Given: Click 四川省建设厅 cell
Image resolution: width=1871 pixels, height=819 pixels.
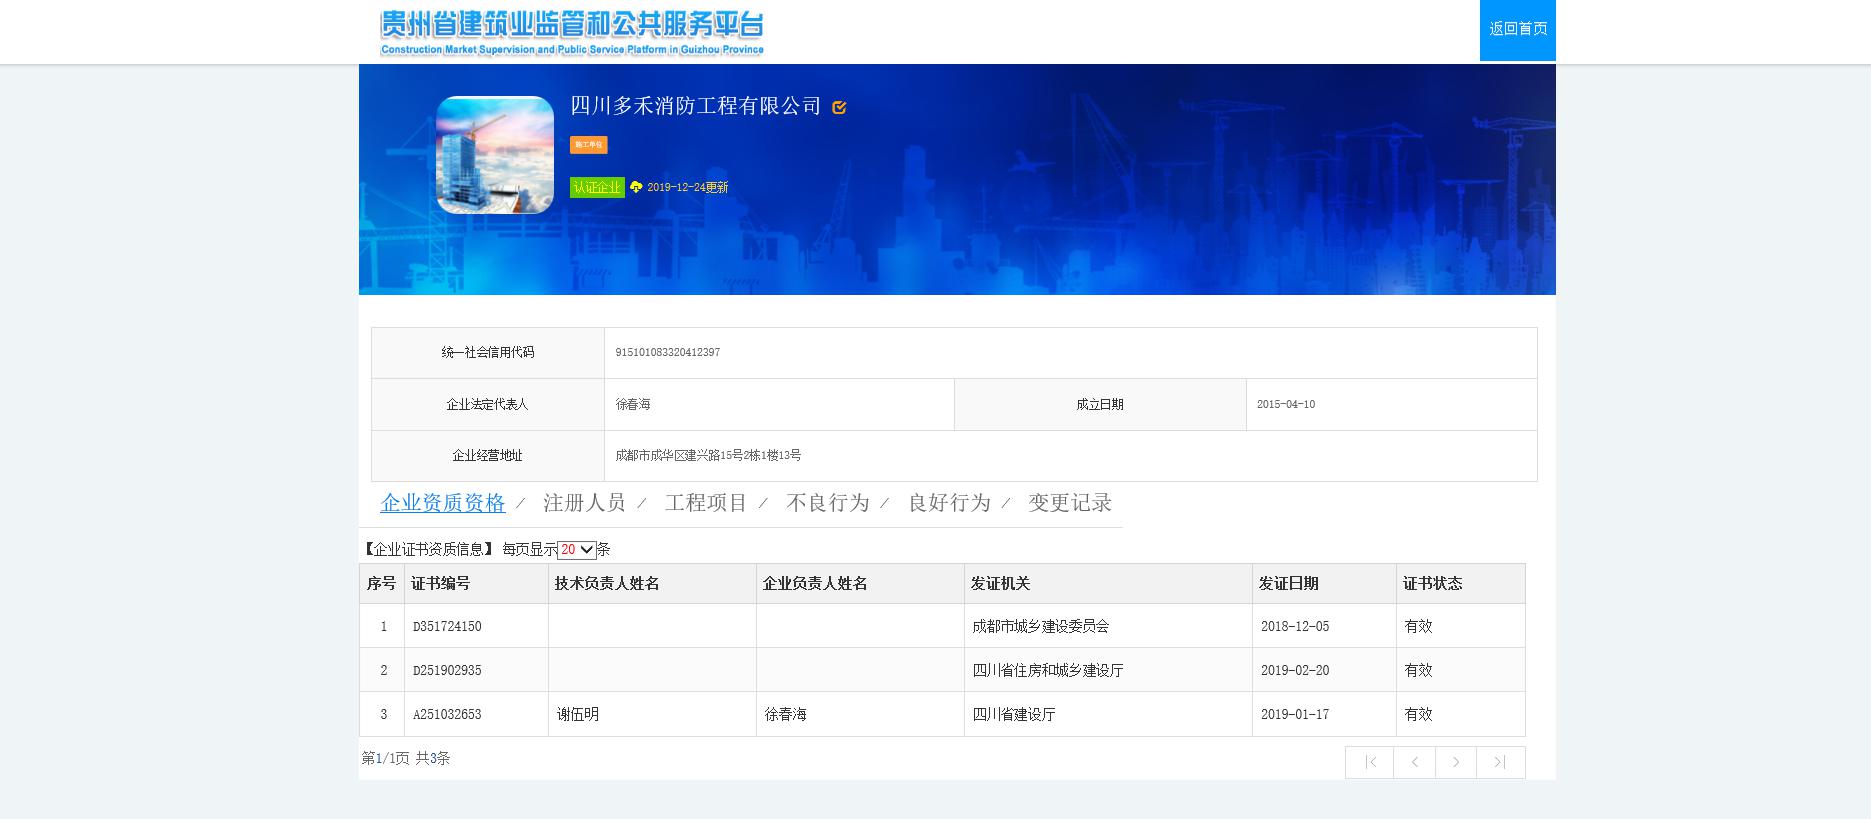Looking at the screenshot, I should coord(1014,715).
